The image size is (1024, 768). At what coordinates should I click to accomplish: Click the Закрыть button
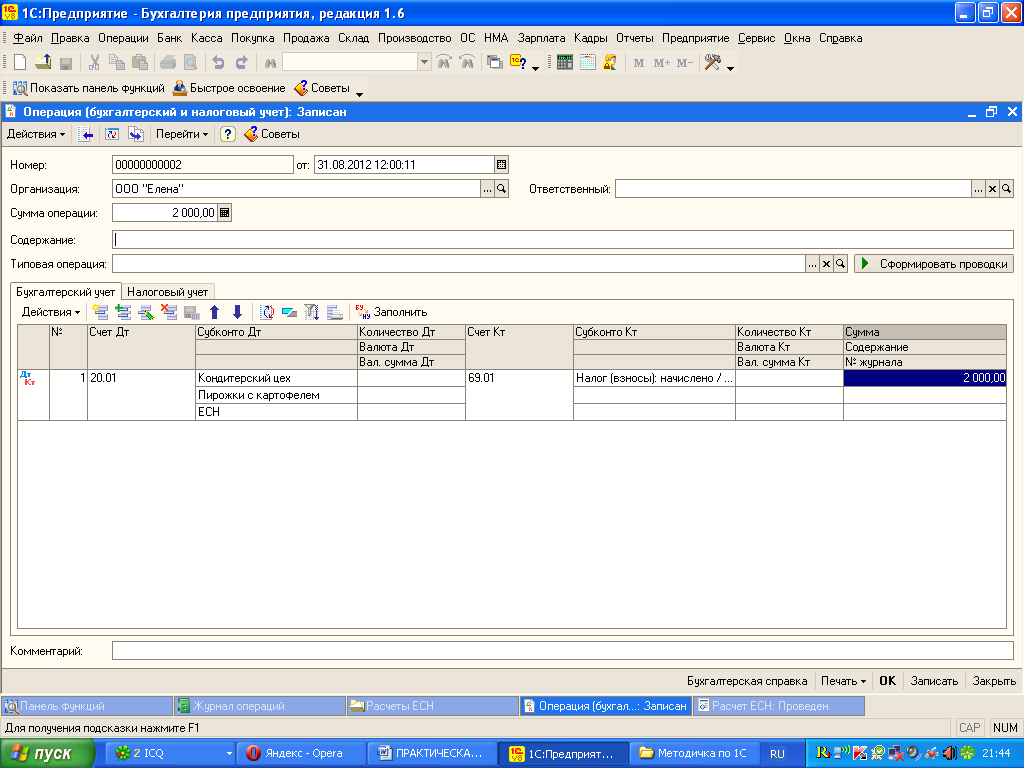tap(994, 681)
